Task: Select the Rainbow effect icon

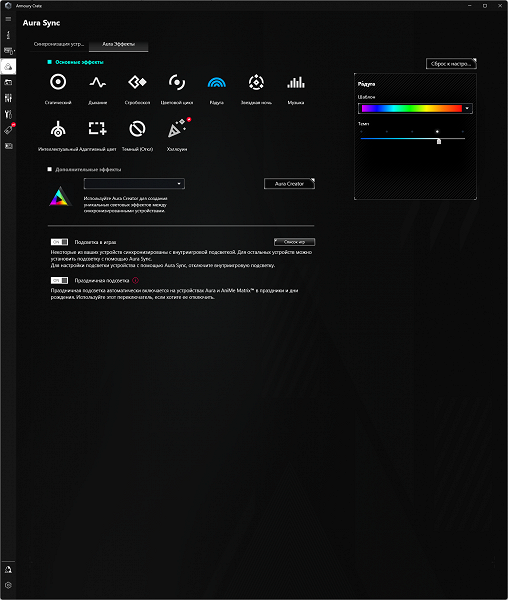Action: coord(217,82)
